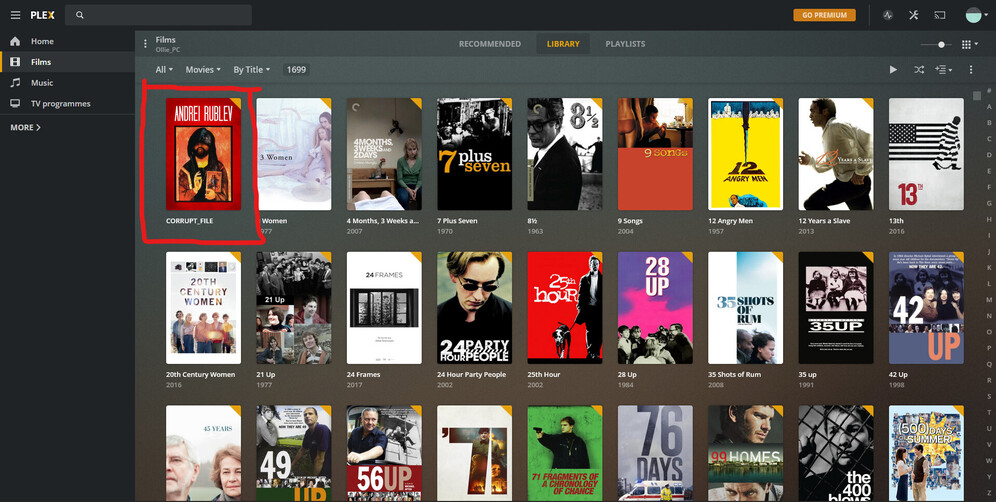Switch to the Recommended tab
Image resolution: width=996 pixels, height=502 pixels.
click(x=490, y=44)
